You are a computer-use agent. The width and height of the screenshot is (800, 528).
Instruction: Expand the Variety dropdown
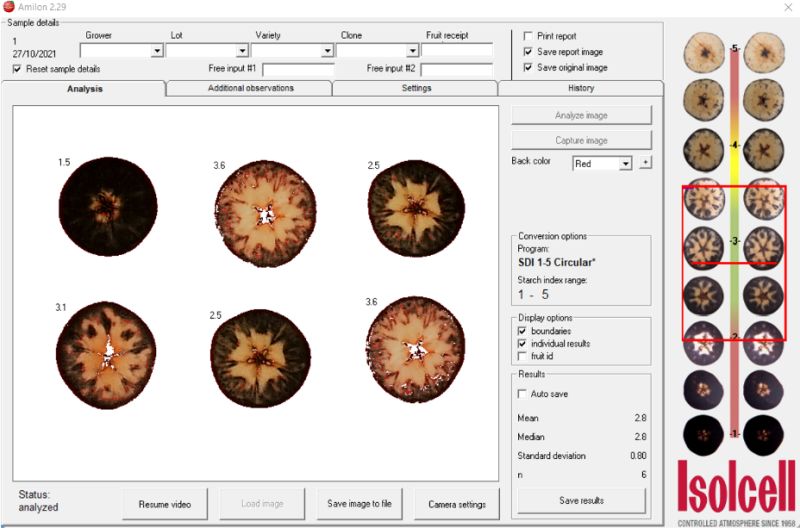[328, 51]
